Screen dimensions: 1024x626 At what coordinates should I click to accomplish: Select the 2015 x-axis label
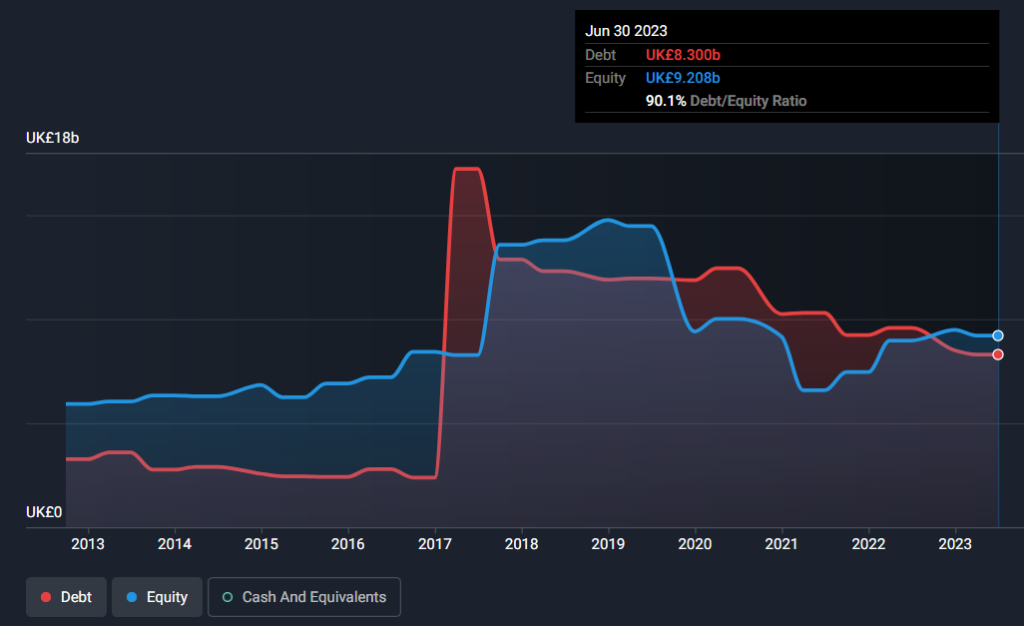tap(261, 544)
